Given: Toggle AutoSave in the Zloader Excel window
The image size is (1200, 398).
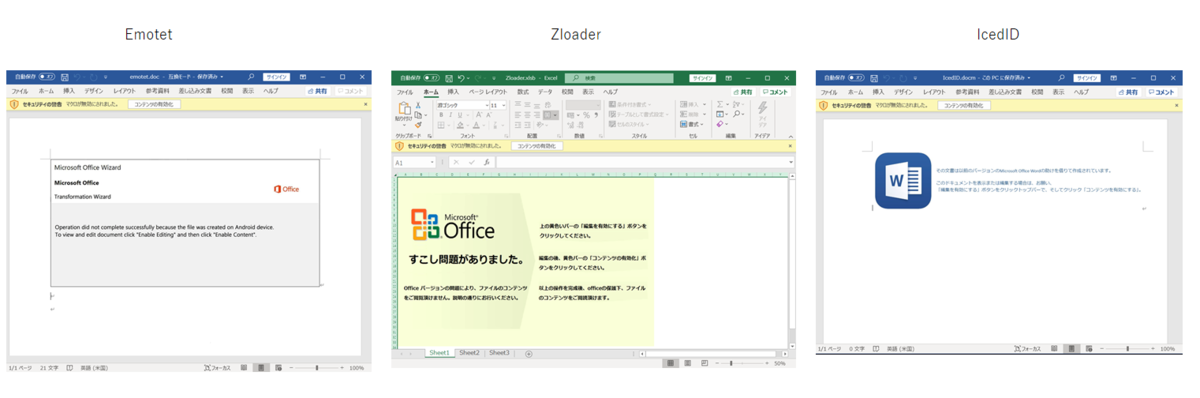Looking at the screenshot, I should click(x=431, y=77).
